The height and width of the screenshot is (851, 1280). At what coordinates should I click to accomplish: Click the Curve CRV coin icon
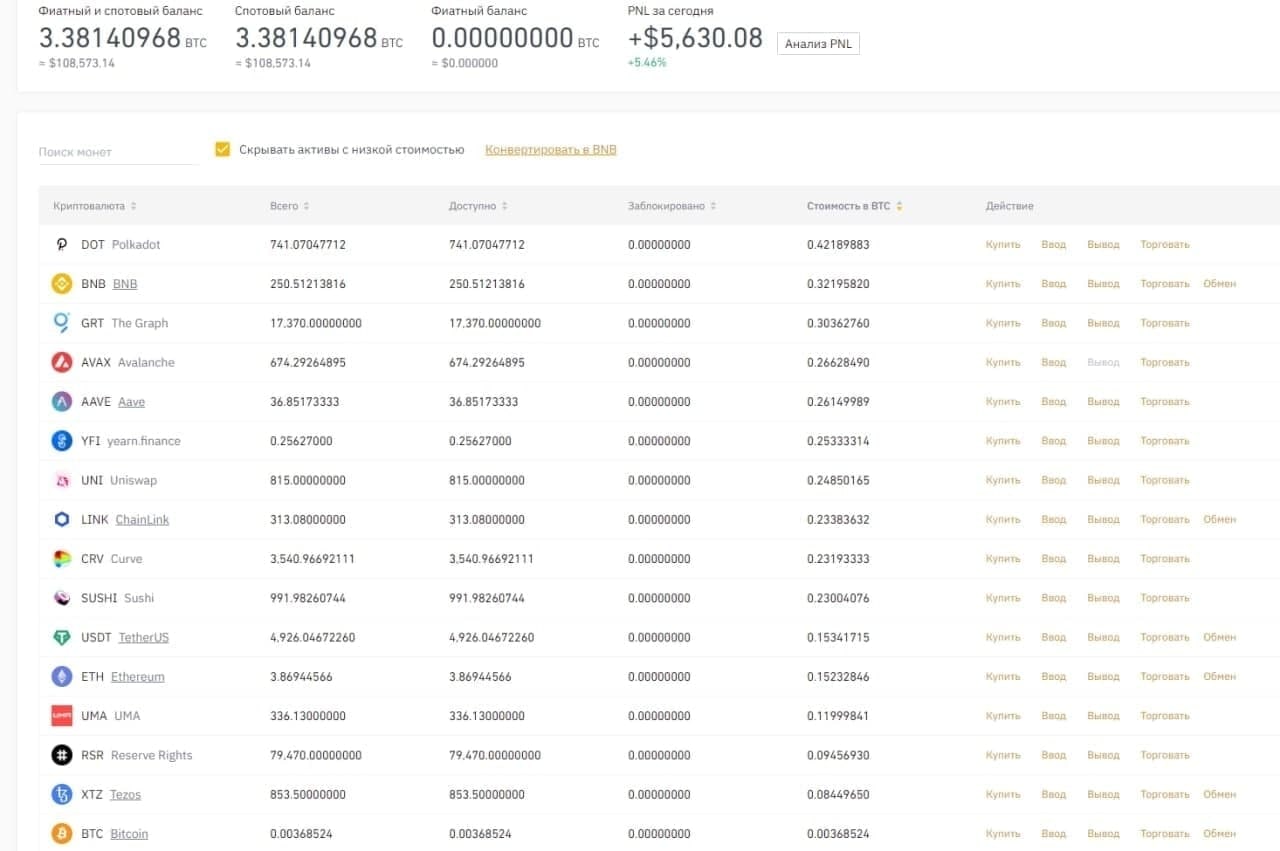coord(62,558)
